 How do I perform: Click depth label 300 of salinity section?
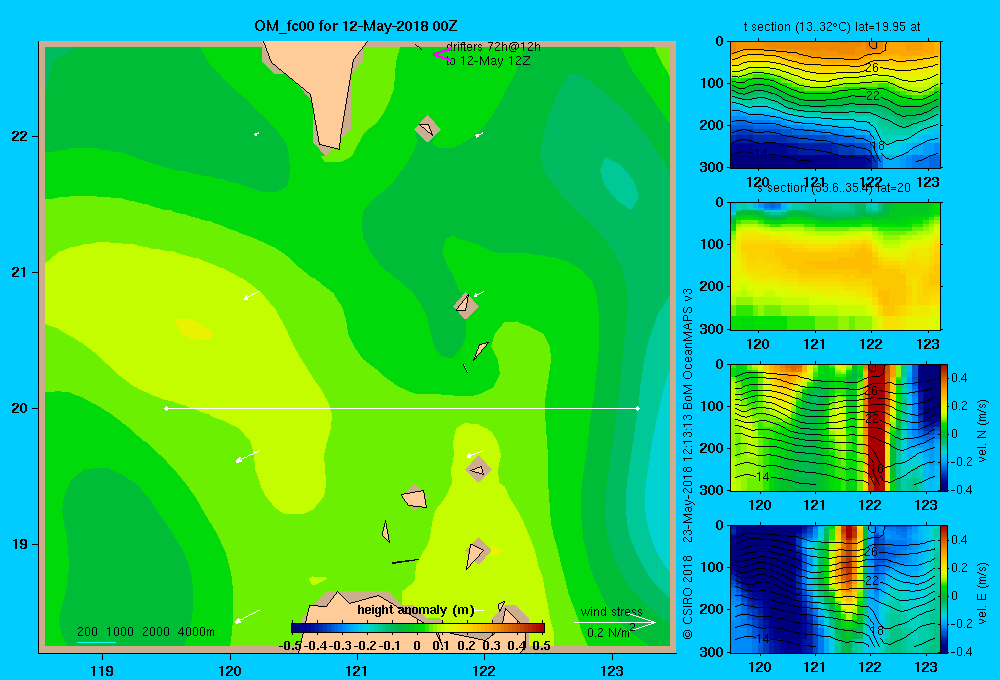(x=712, y=329)
